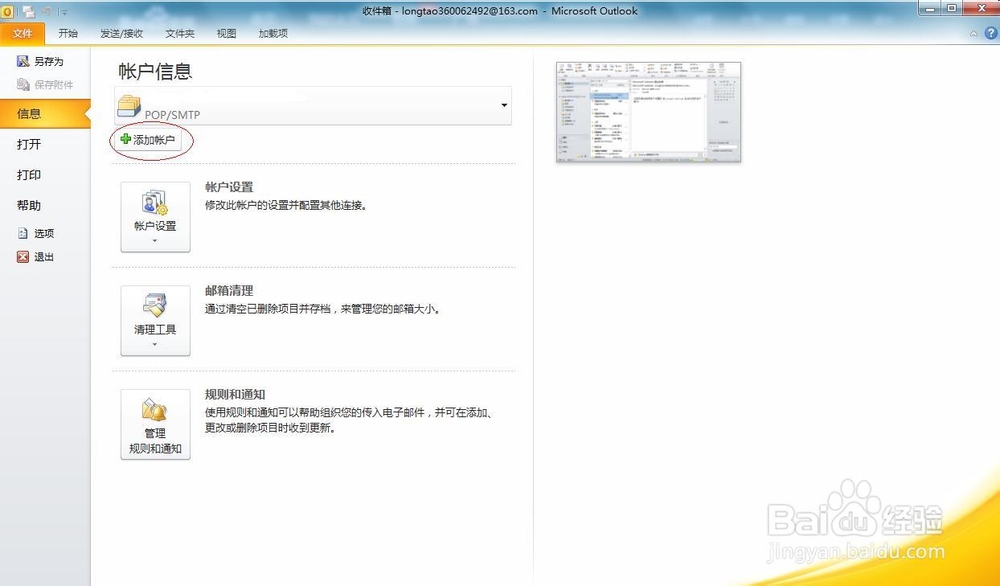Click 保存附件 menu entry
The height and width of the screenshot is (586, 1000).
[45, 84]
